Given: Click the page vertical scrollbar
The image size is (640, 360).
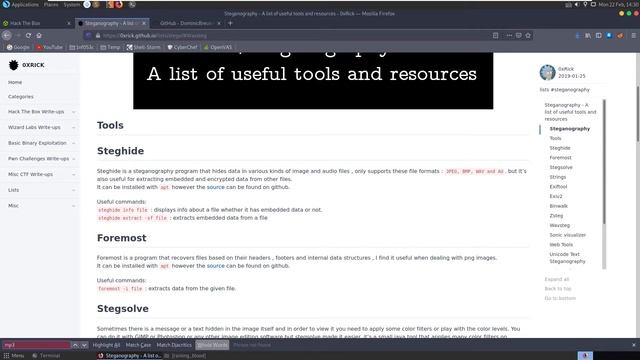Looking at the screenshot, I should (637, 114).
